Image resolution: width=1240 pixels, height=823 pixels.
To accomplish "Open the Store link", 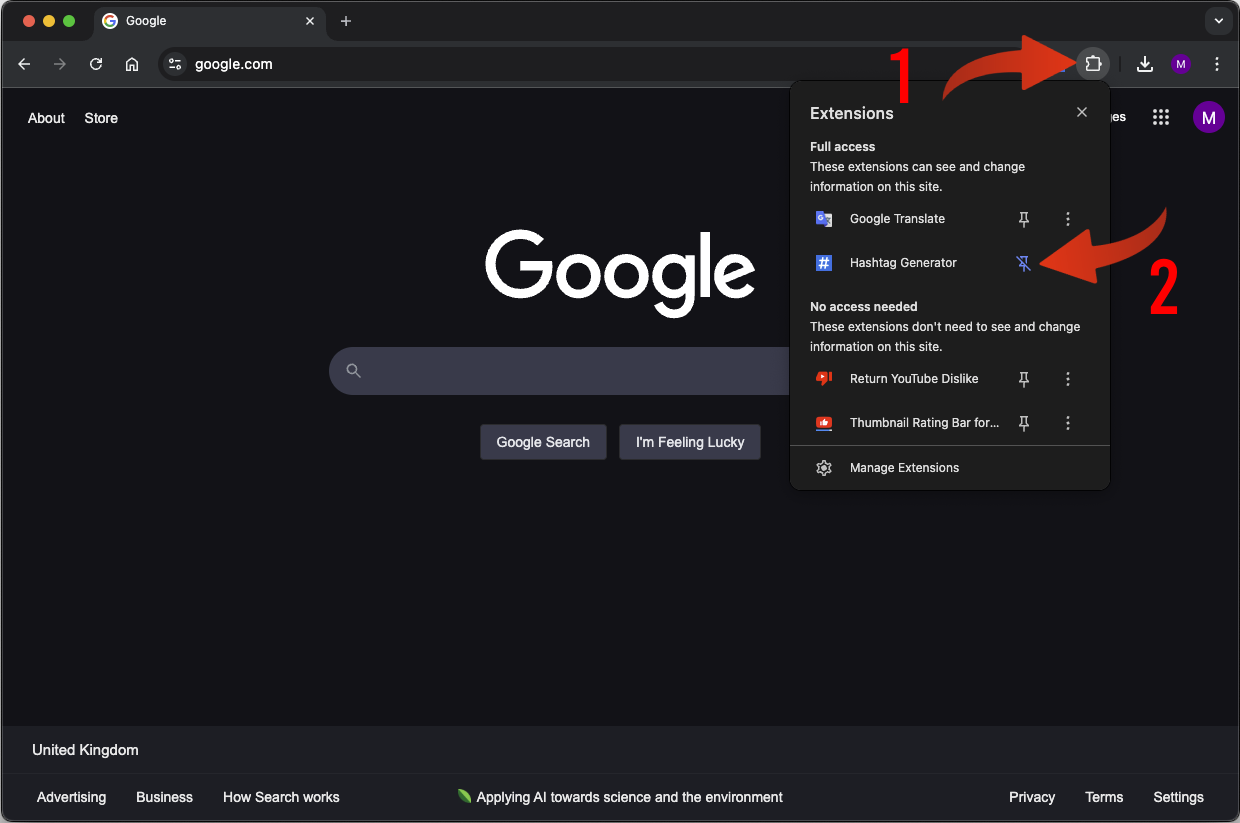I will point(101,118).
